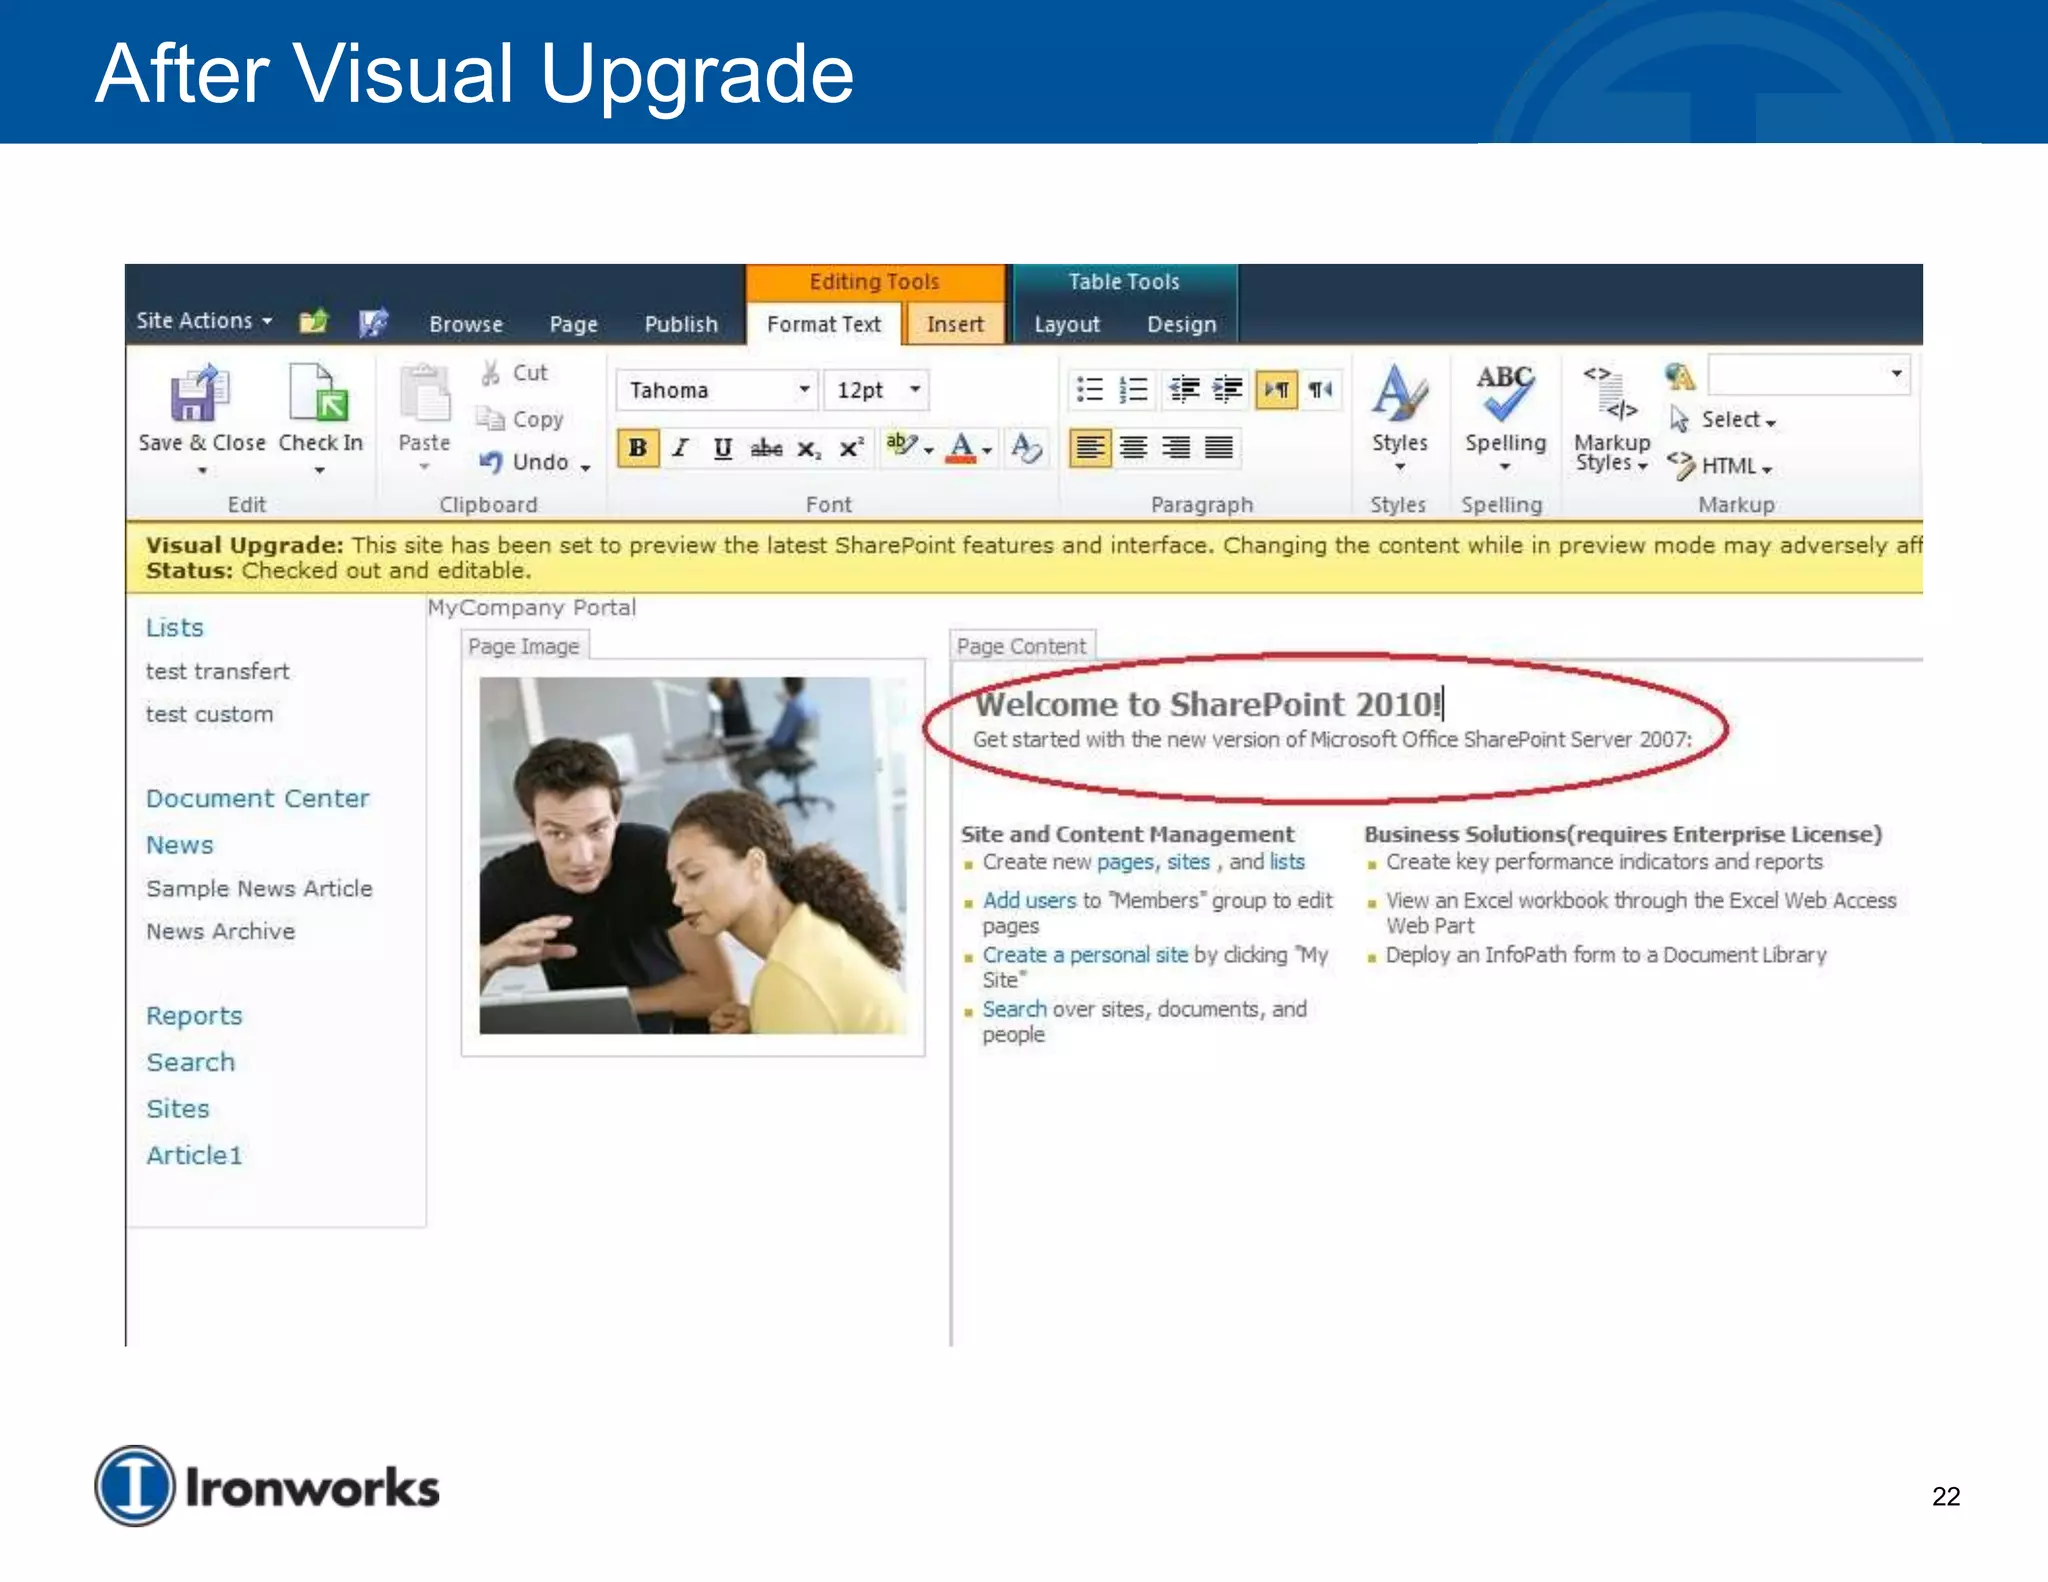Click the Spelling ABC check icon
2048x1582 pixels.
pos(1504,392)
